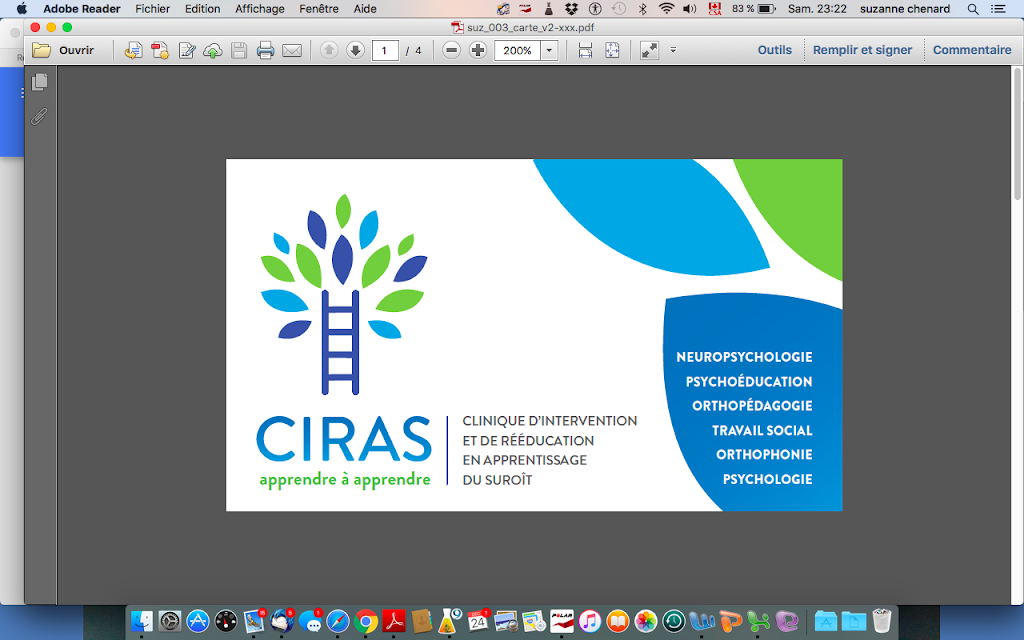Image resolution: width=1024 pixels, height=640 pixels.
Task: Click the save floppy disk icon
Action: [239, 50]
